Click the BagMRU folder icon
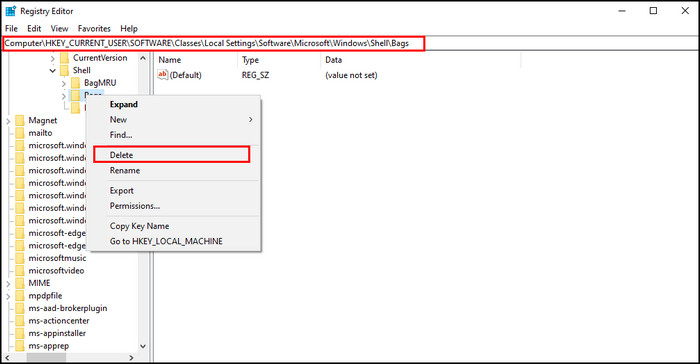Screen dimensions: 700x364 coord(75,83)
